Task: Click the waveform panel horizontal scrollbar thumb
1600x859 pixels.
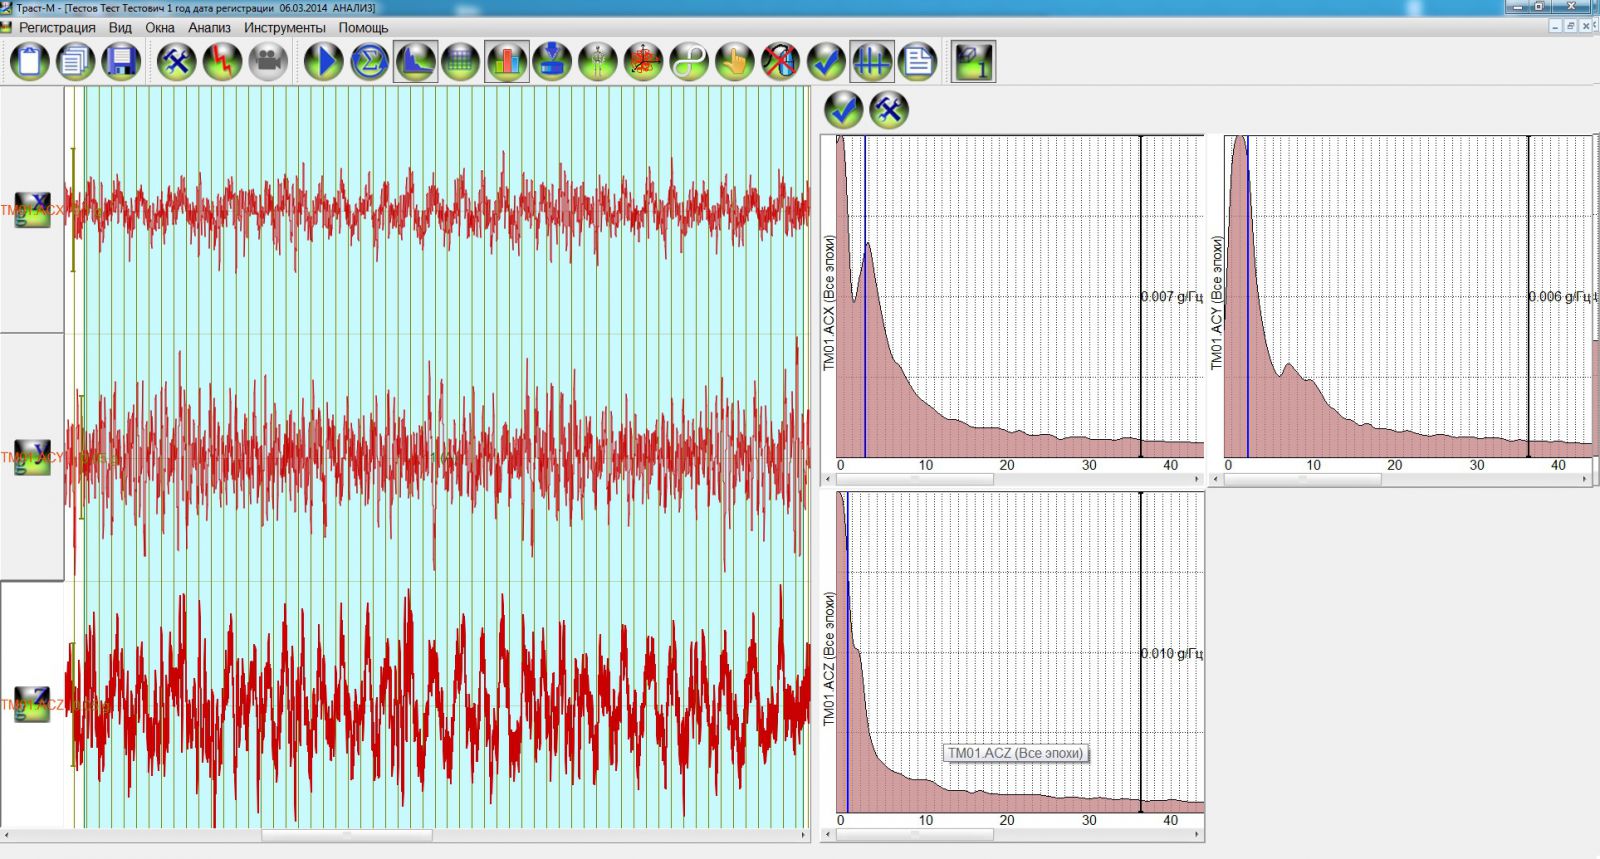Action: [346, 835]
